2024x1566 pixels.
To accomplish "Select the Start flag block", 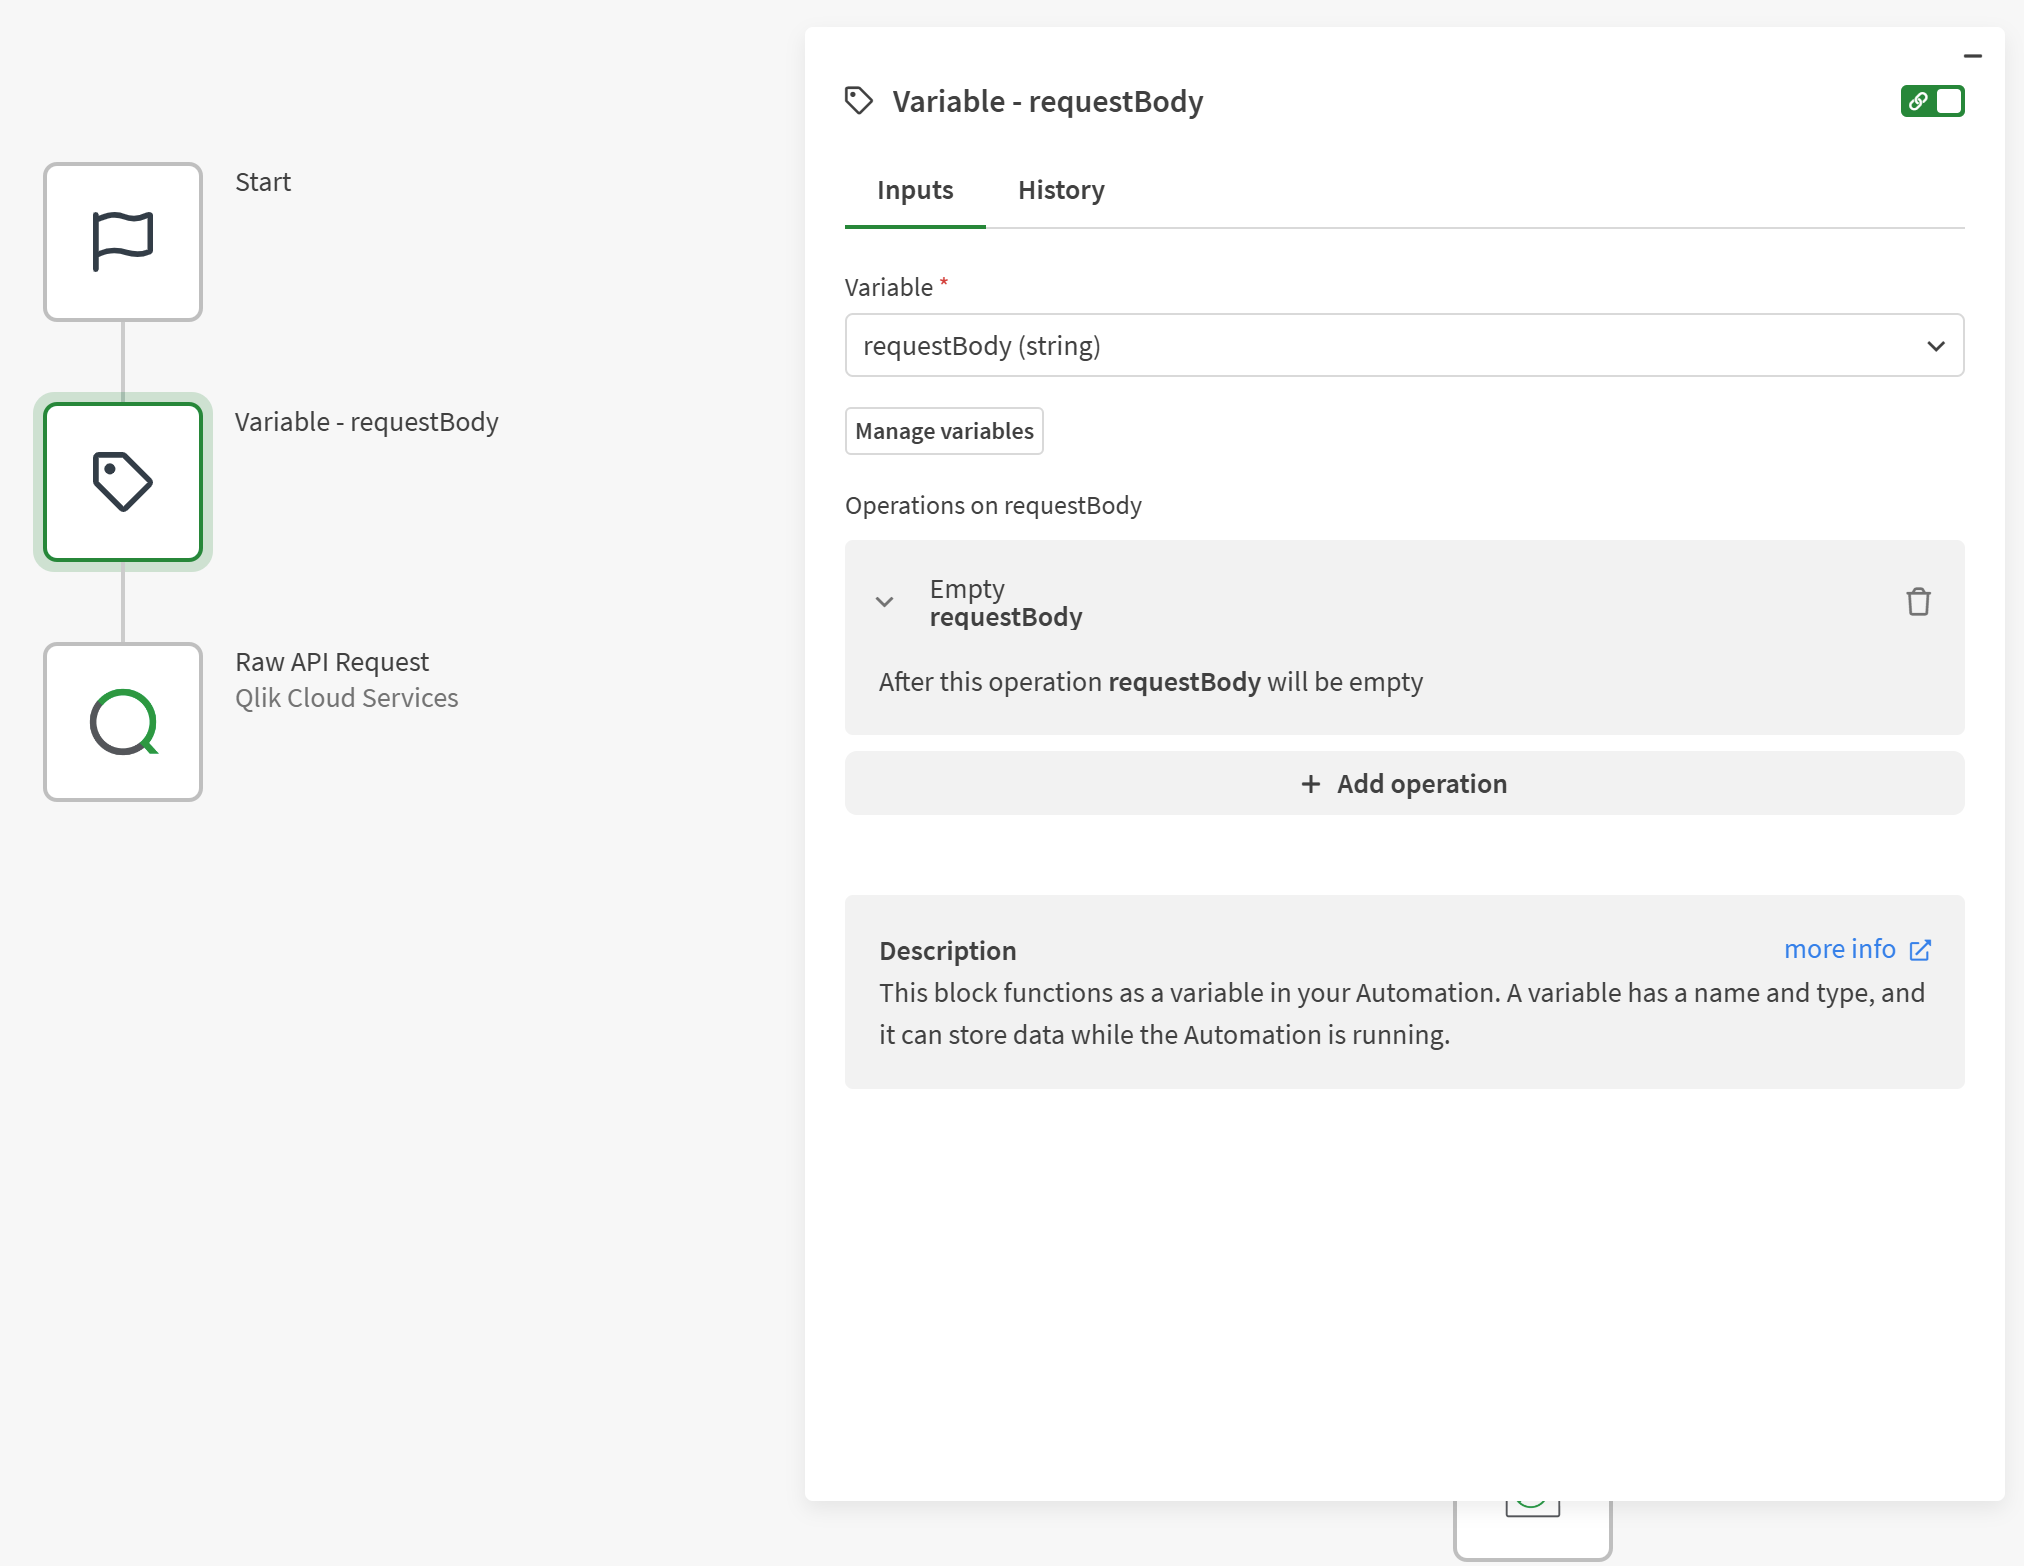I will [123, 242].
